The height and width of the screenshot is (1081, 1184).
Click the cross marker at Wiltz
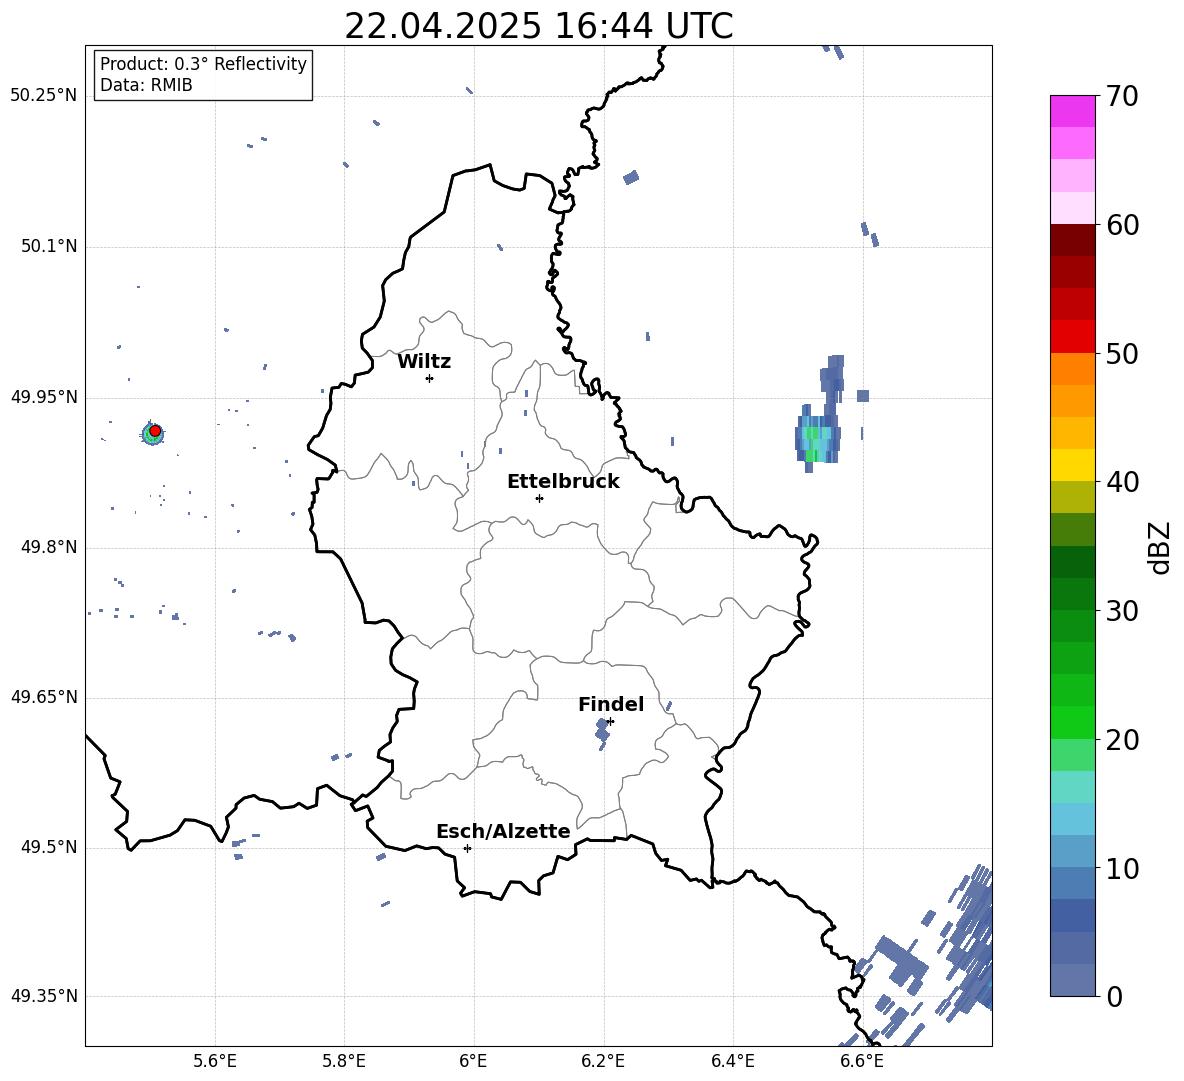click(x=430, y=378)
